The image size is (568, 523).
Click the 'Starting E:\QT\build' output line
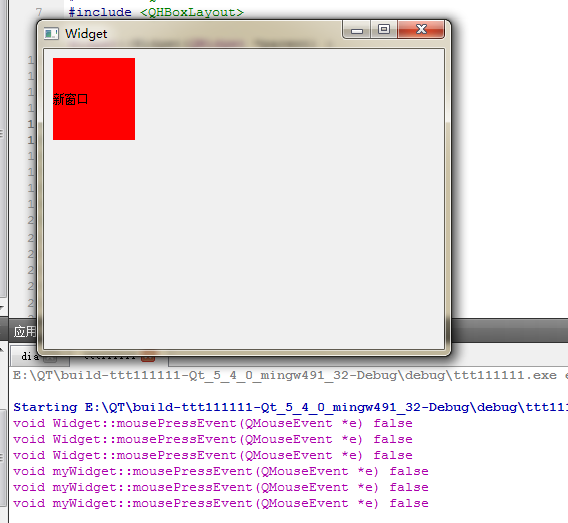coord(290,407)
